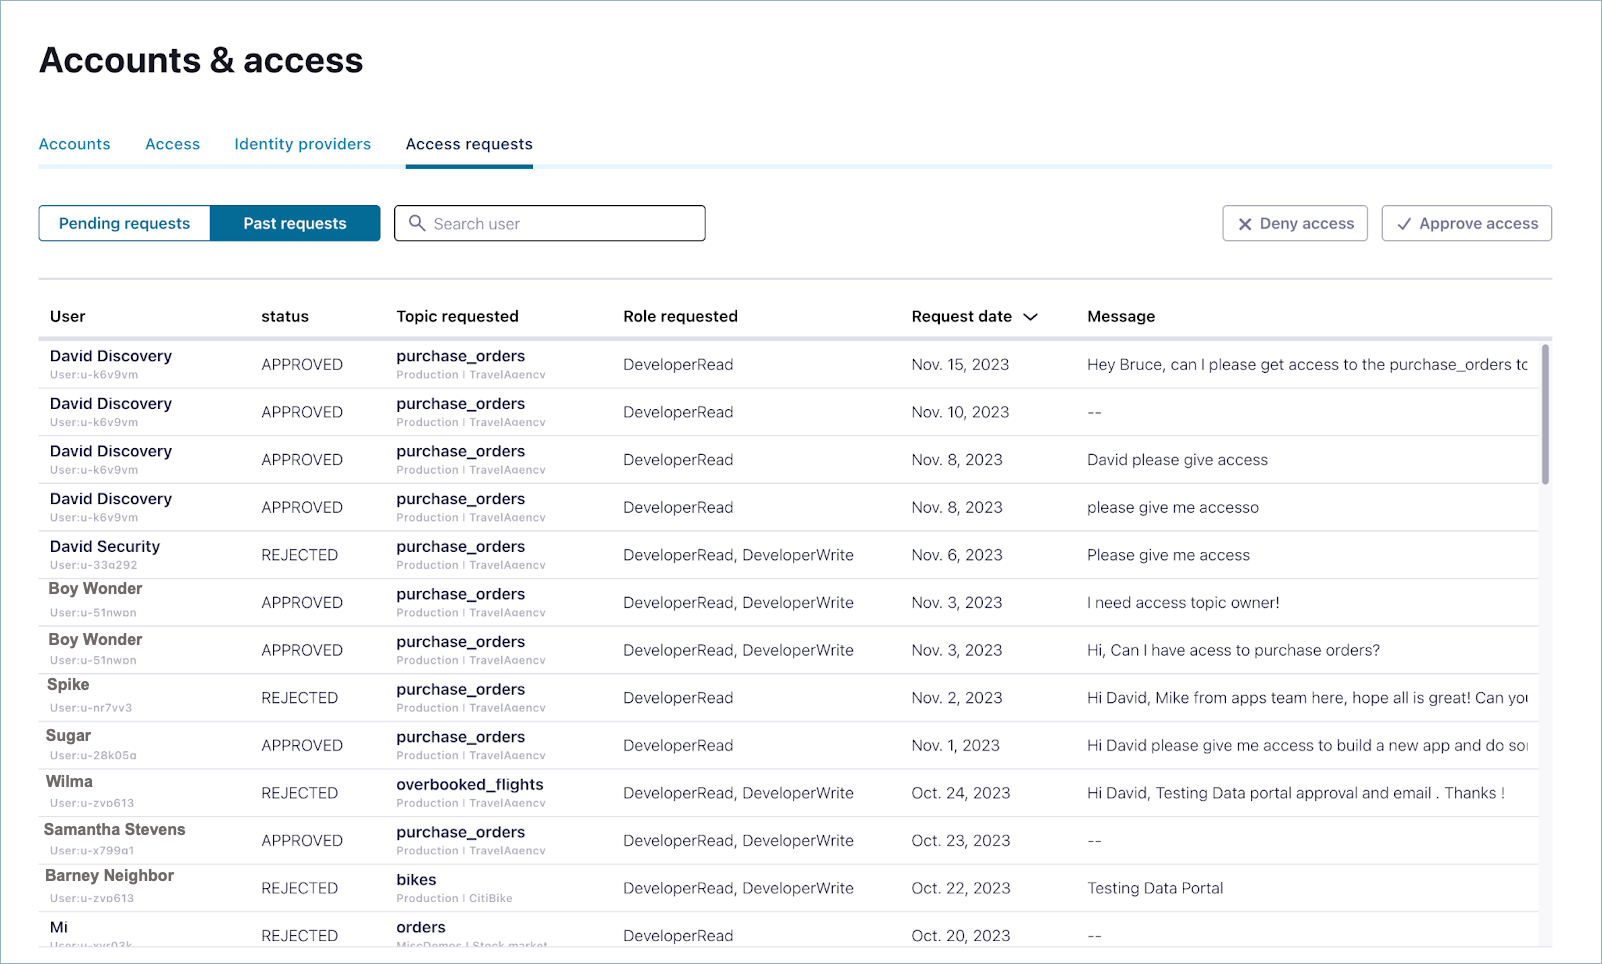
Task: Click Wilma's overbooked_flights topic entry
Action: (470, 785)
